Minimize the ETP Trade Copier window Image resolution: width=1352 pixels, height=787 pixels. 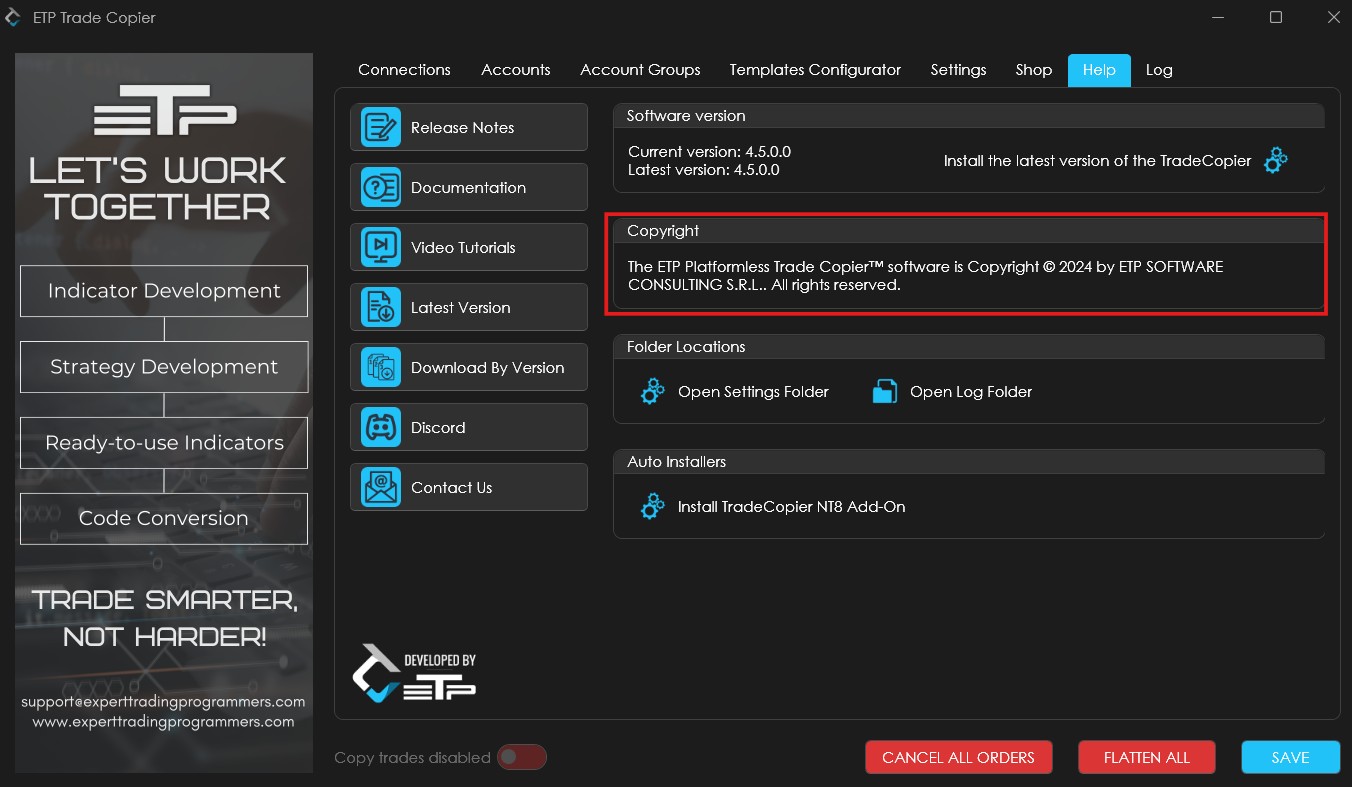click(1218, 17)
